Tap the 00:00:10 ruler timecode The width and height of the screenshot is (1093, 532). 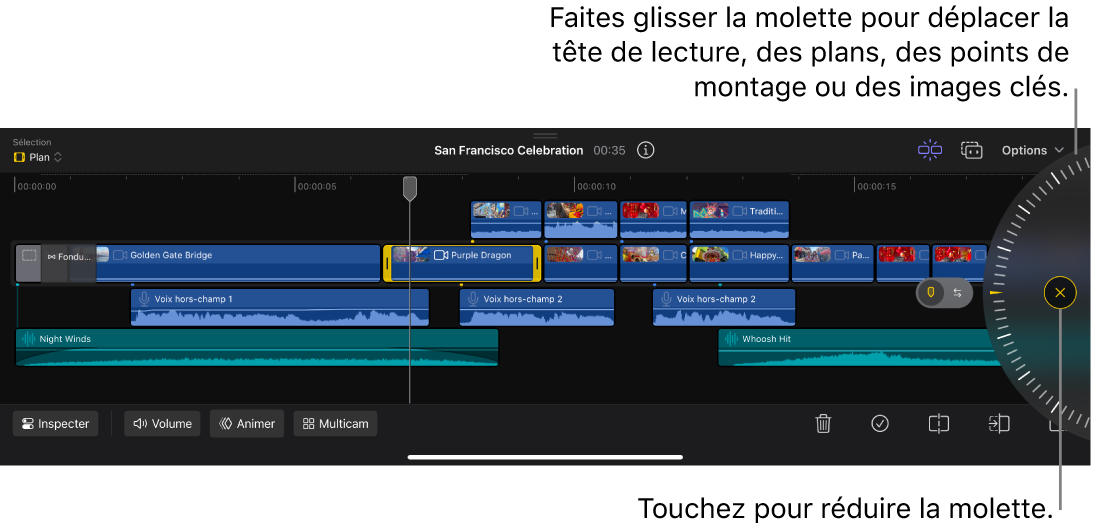pyautogui.click(x=596, y=186)
